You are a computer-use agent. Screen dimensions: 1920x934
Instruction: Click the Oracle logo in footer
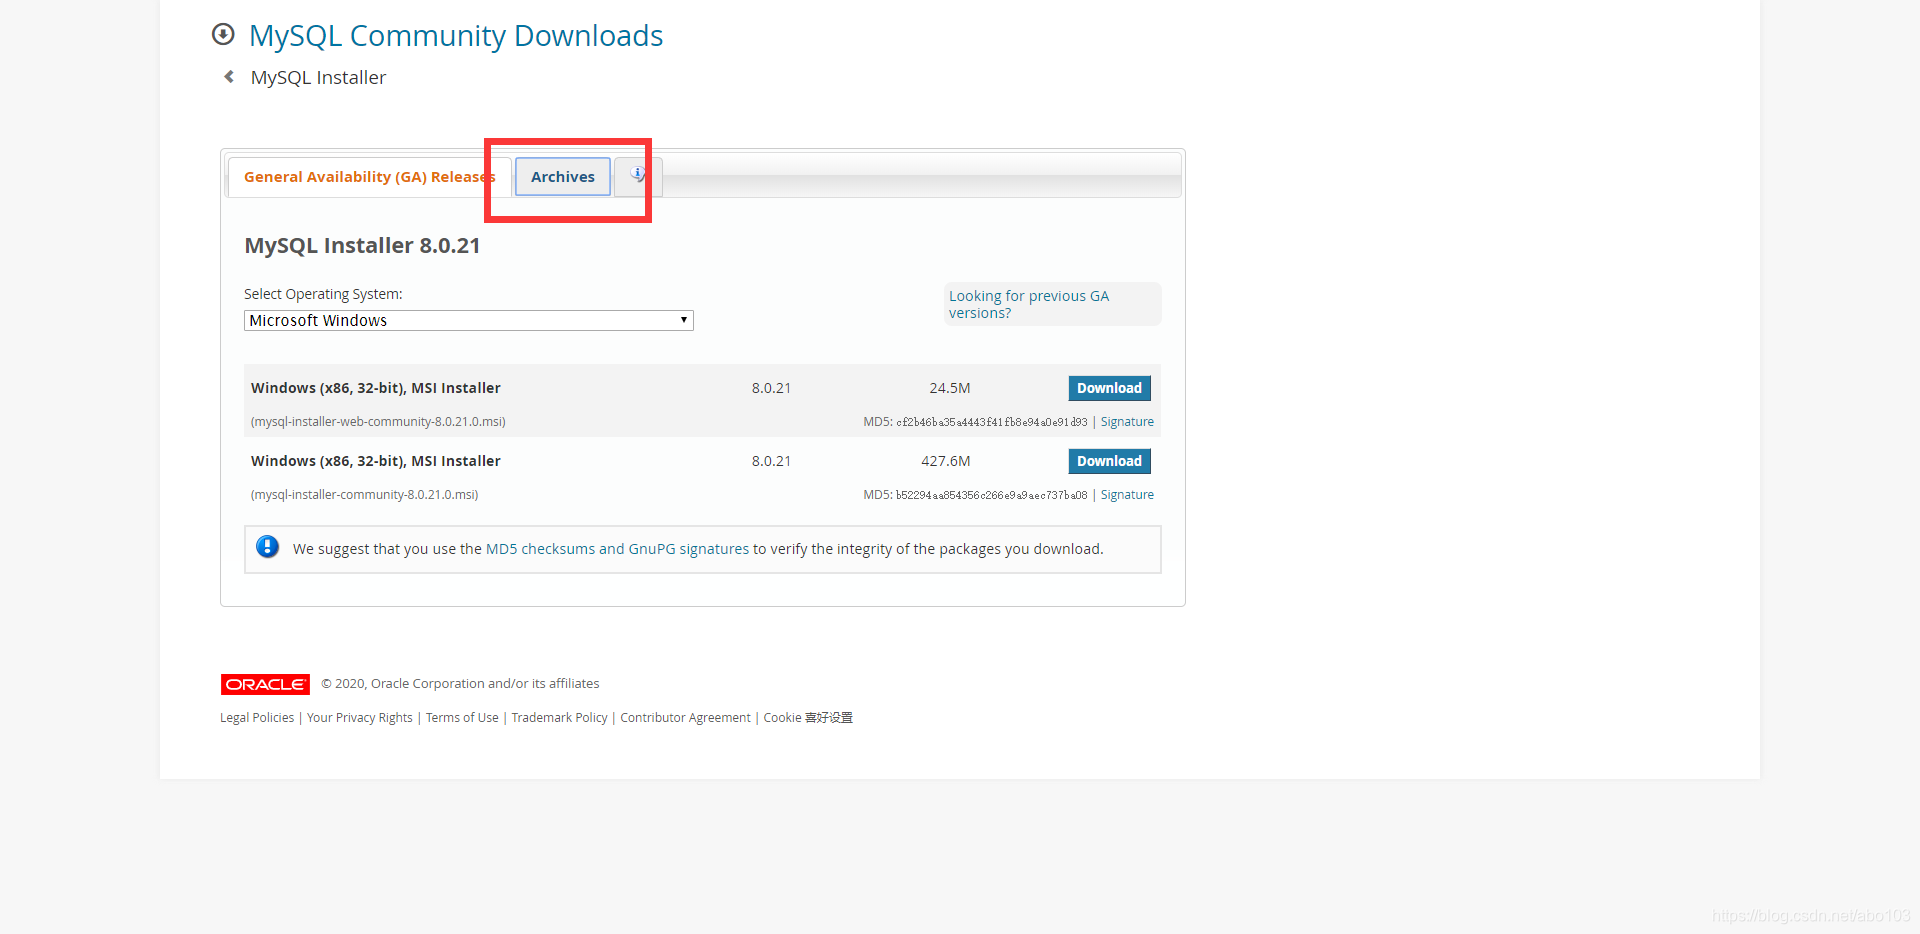[265, 684]
